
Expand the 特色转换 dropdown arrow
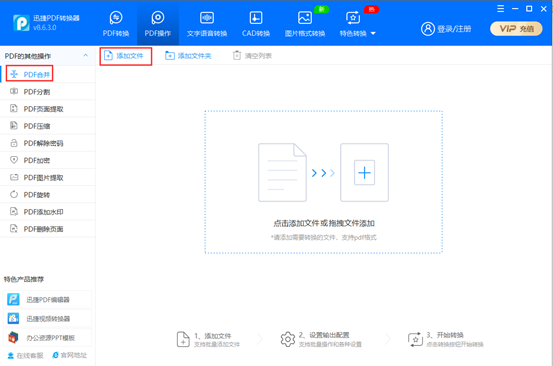373,33
